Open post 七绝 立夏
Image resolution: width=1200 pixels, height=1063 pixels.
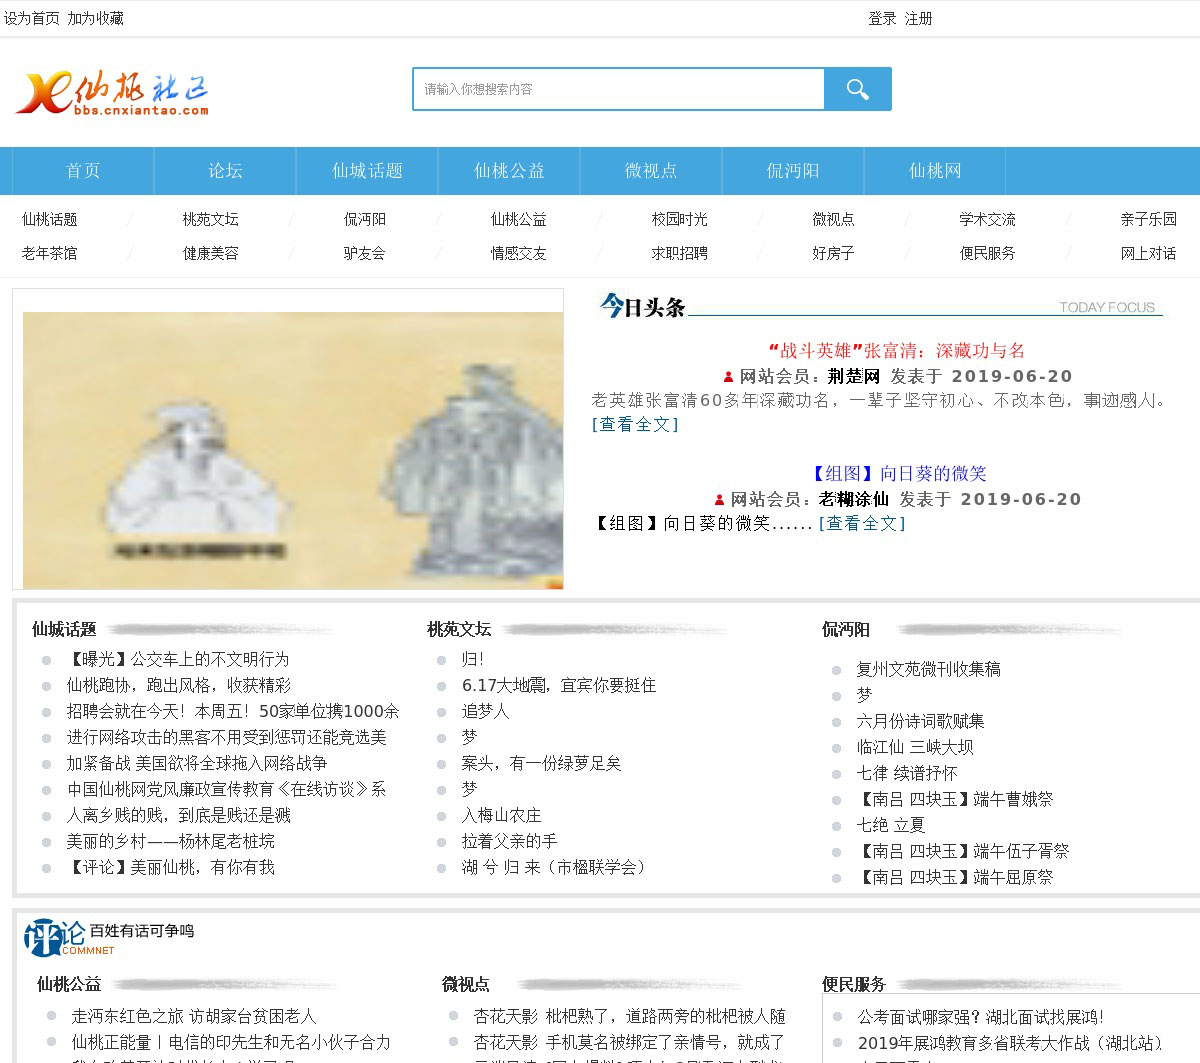point(891,826)
